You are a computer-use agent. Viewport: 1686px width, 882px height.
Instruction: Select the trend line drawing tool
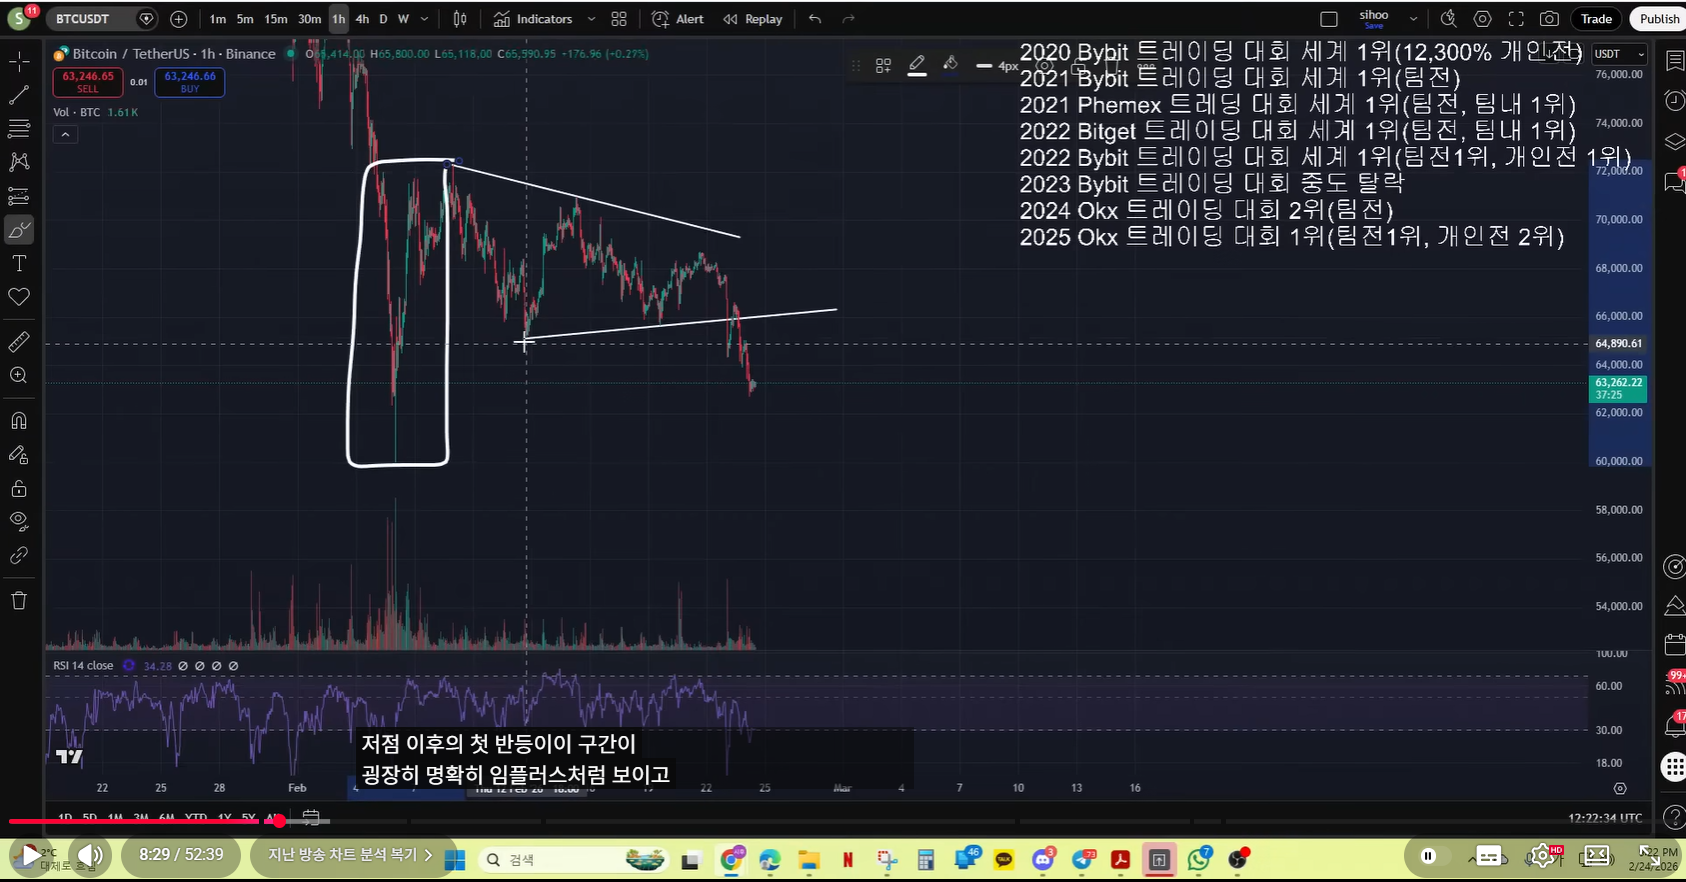click(x=19, y=95)
